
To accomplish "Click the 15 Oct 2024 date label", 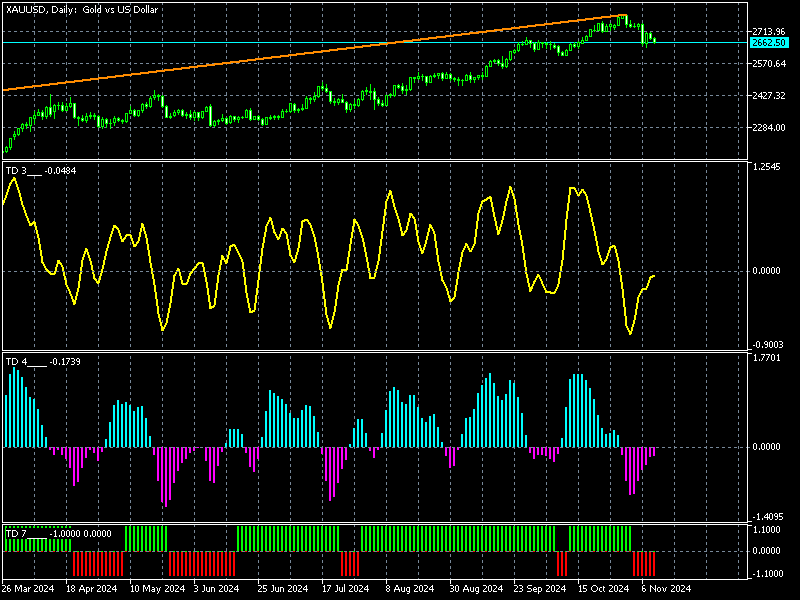I will pyautogui.click(x=604, y=589).
